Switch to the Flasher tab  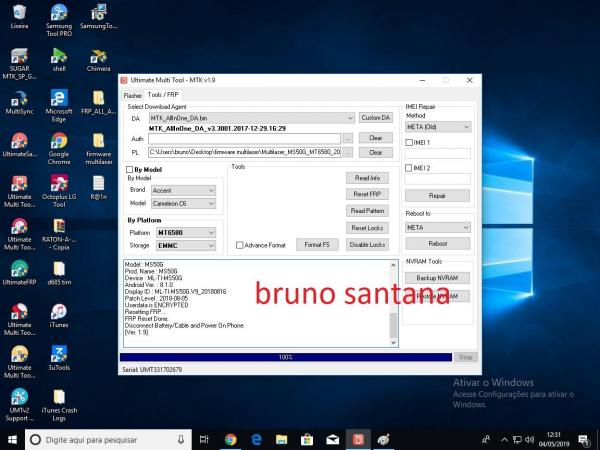132,95
